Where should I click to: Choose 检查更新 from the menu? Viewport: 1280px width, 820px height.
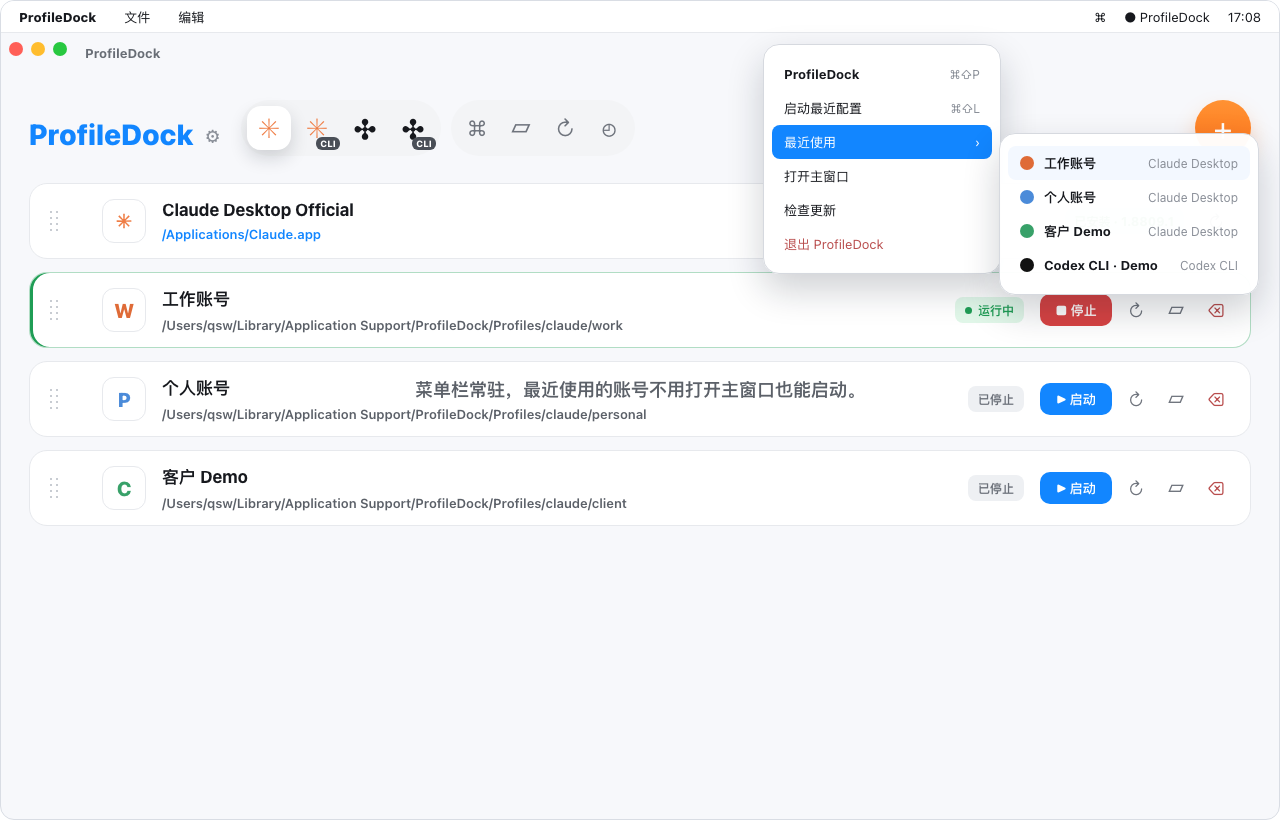click(x=882, y=210)
